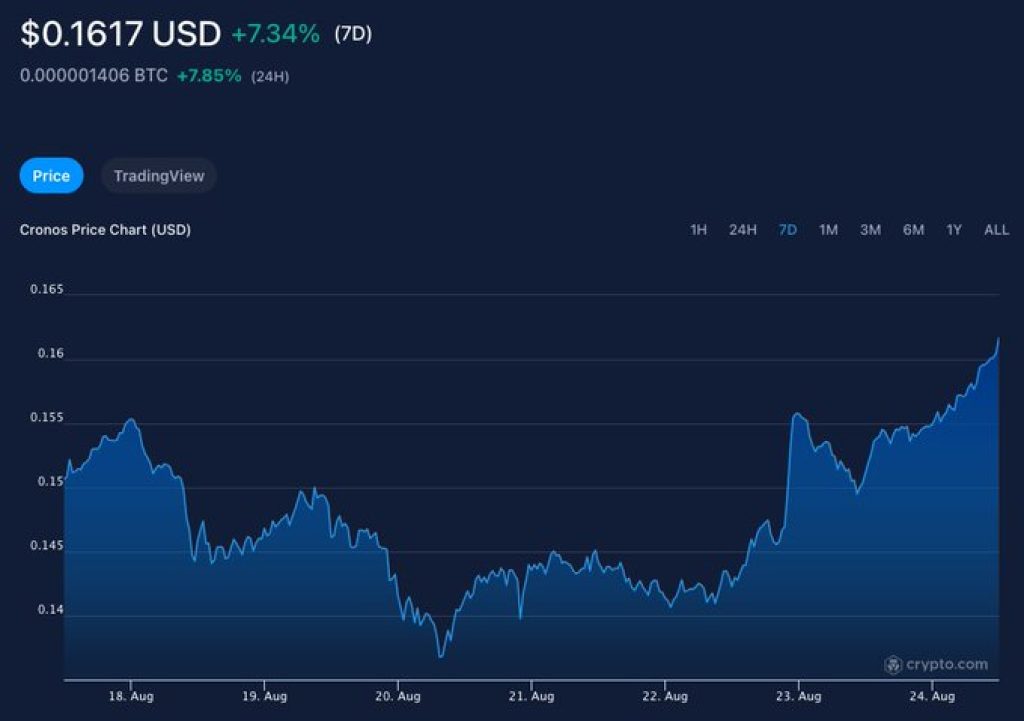Click the 24. Aug axis label
The width and height of the screenshot is (1024, 721).
932,696
